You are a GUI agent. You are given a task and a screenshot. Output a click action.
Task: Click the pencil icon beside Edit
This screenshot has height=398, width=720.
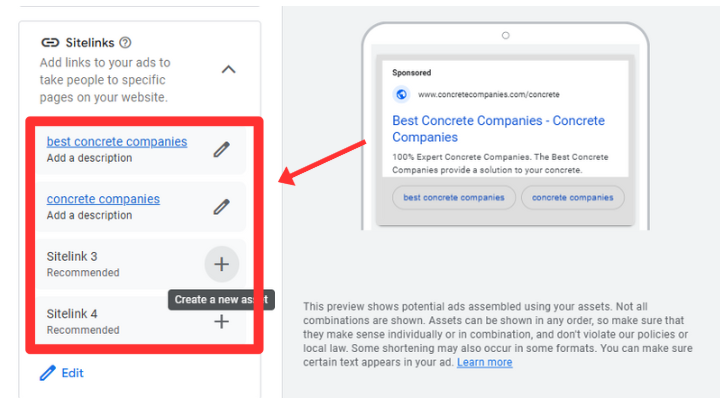click(48, 373)
